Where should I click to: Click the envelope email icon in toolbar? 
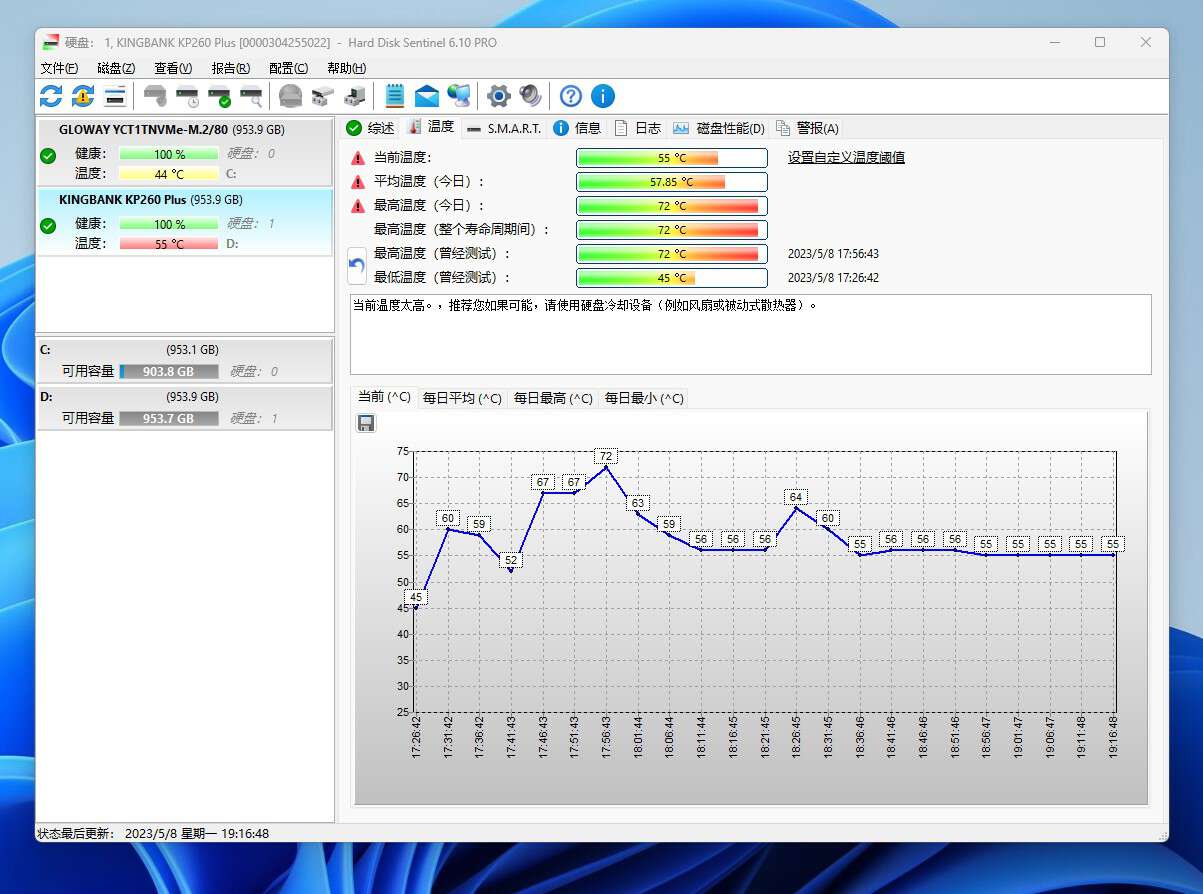point(427,96)
